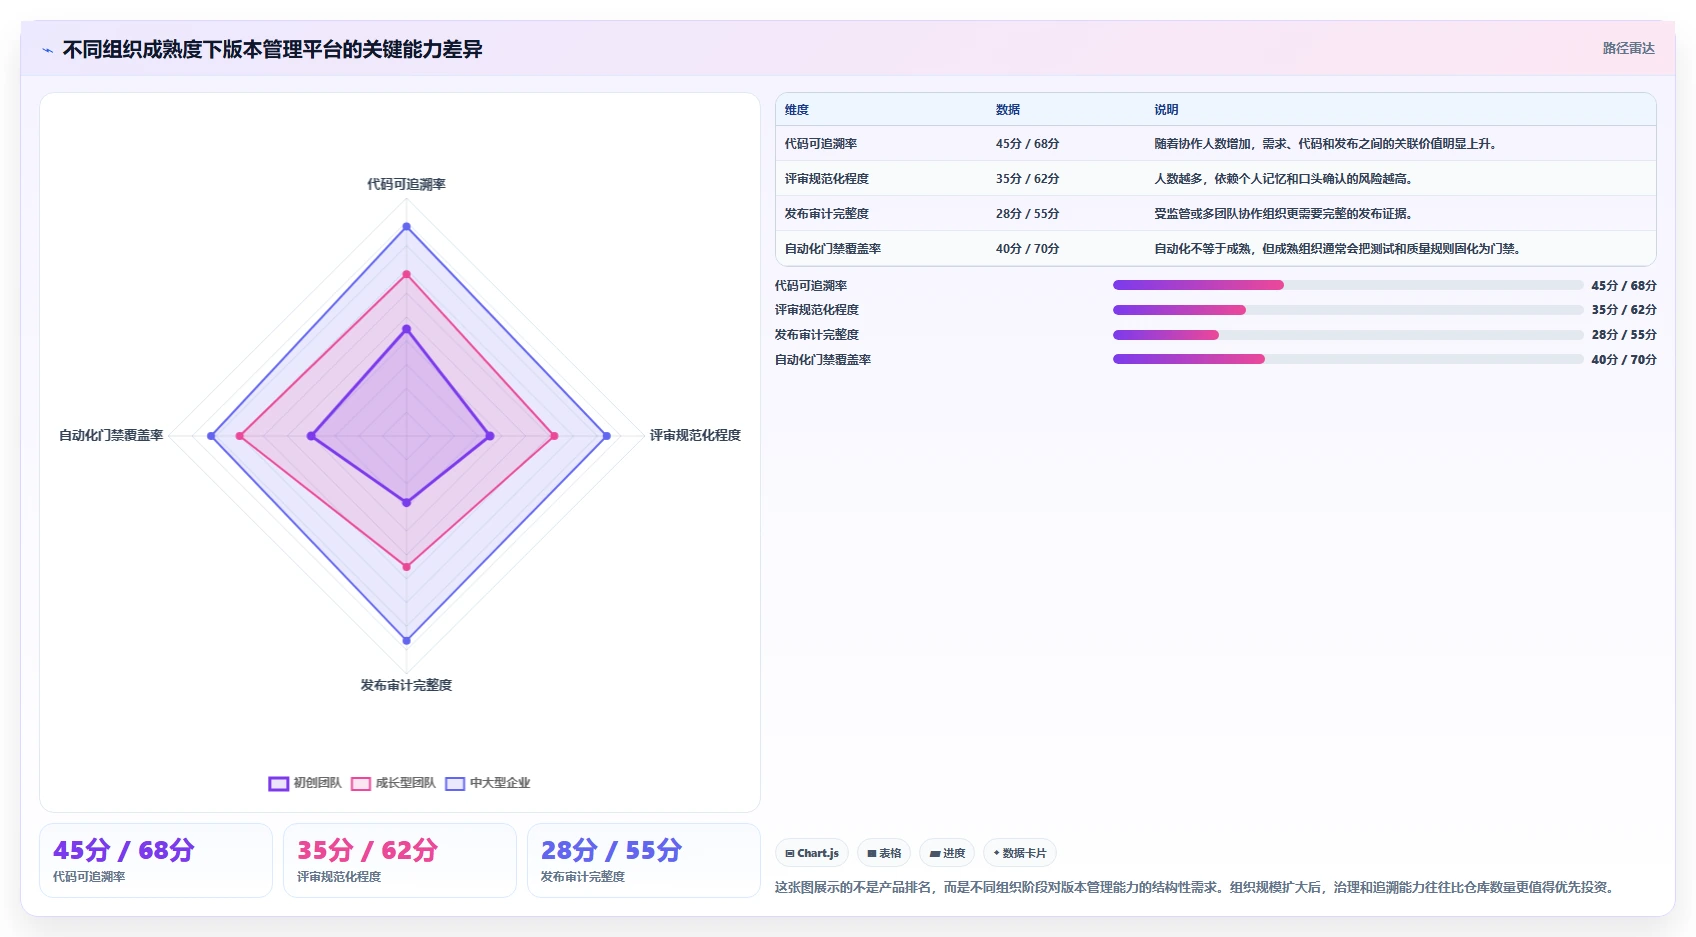The height and width of the screenshot is (937, 1696).
Task: Click the small icon before the page title
Action: point(47,50)
